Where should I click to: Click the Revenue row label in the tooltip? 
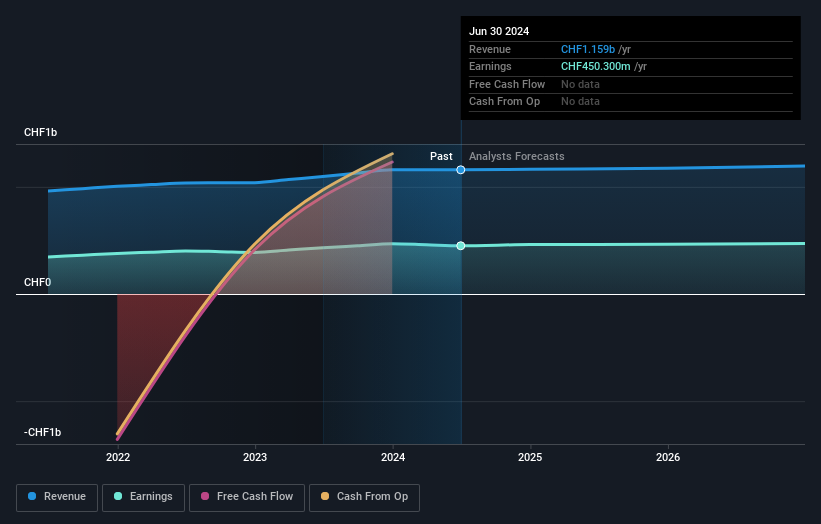(490, 49)
